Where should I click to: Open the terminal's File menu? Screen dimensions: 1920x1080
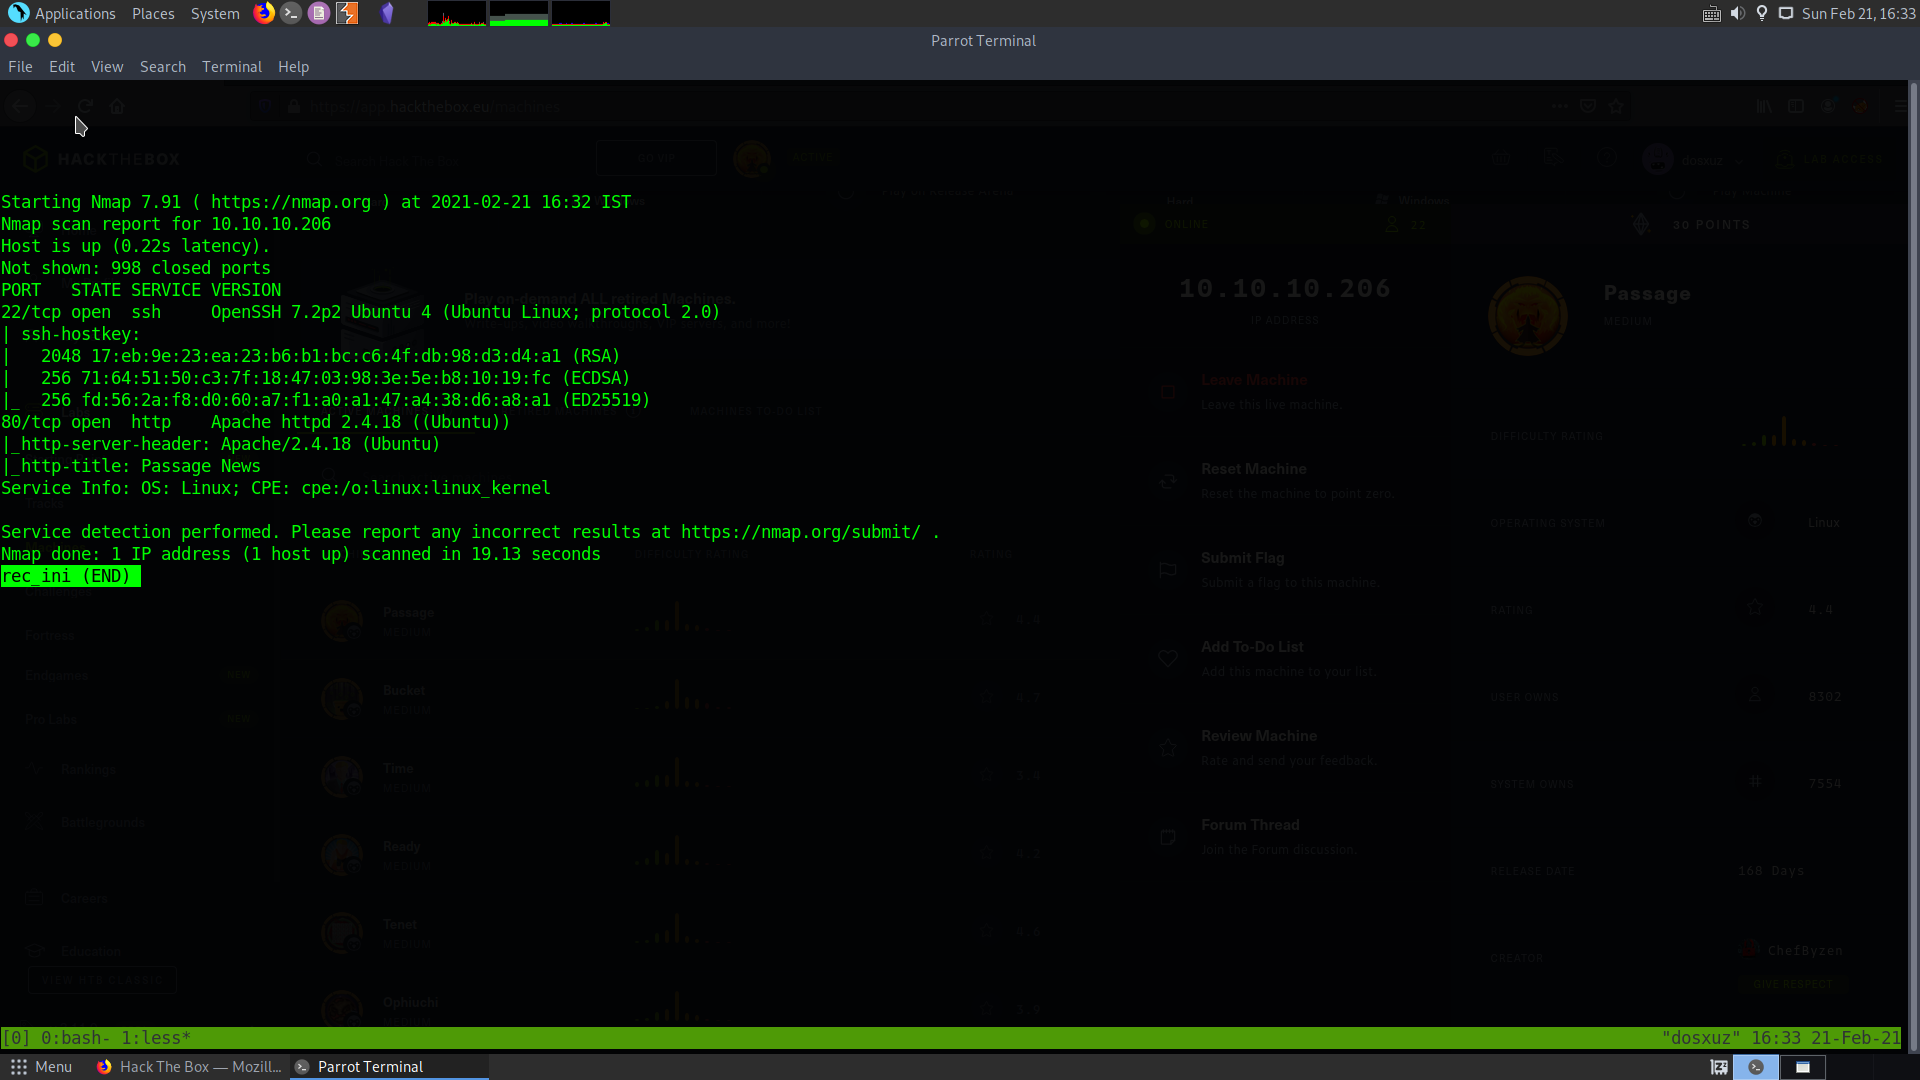tap(20, 67)
